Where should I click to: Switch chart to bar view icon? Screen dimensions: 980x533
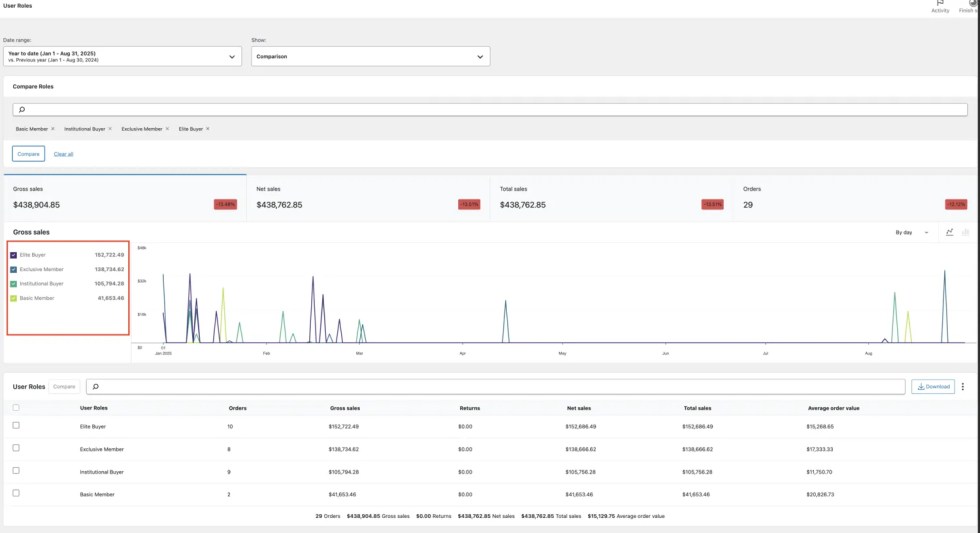click(965, 232)
